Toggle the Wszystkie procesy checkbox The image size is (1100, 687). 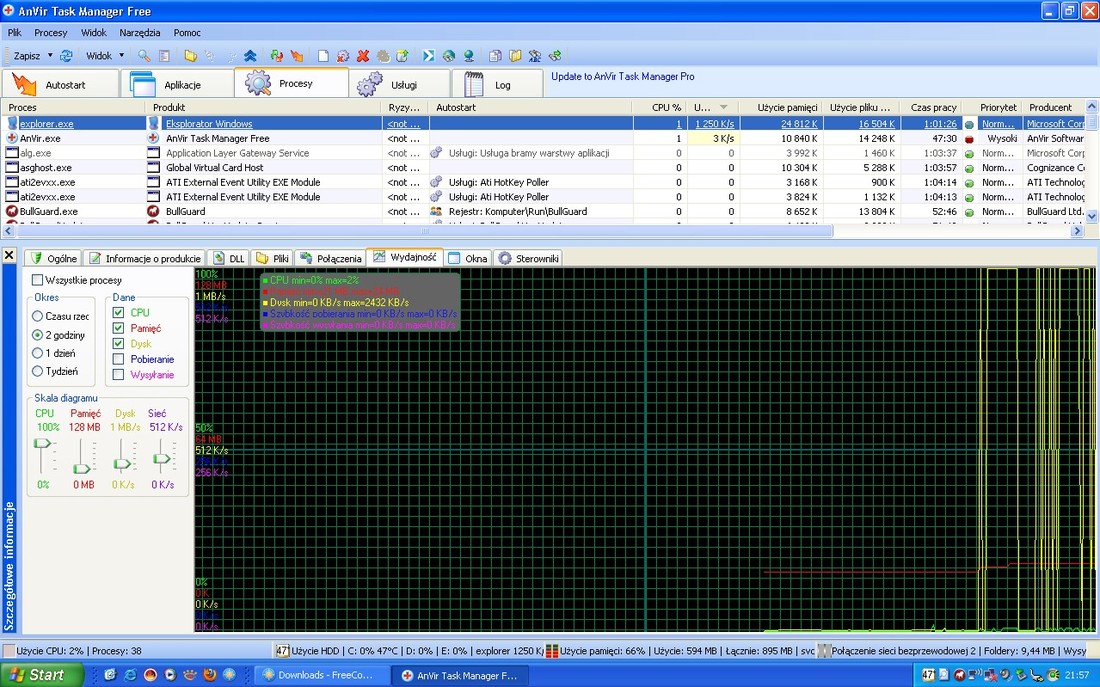click(x=37, y=280)
